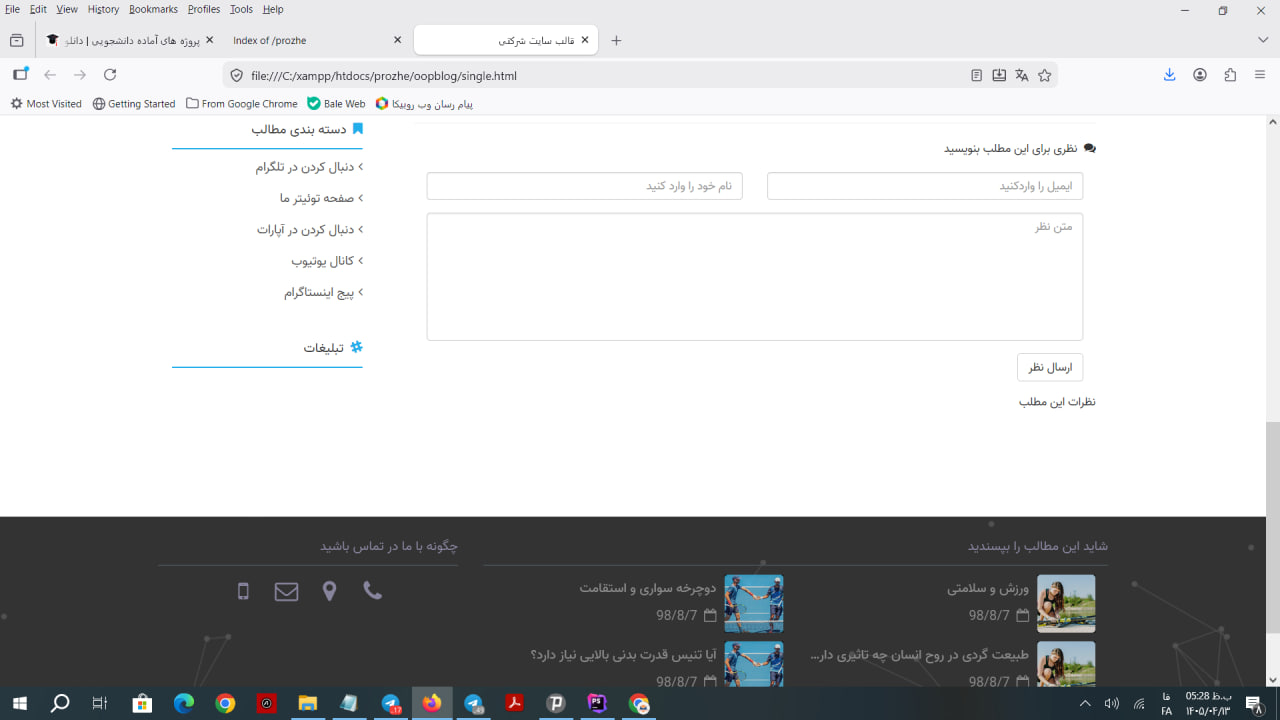Open Windows Start menu
1280x720 pixels.
pyautogui.click(x=19, y=704)
